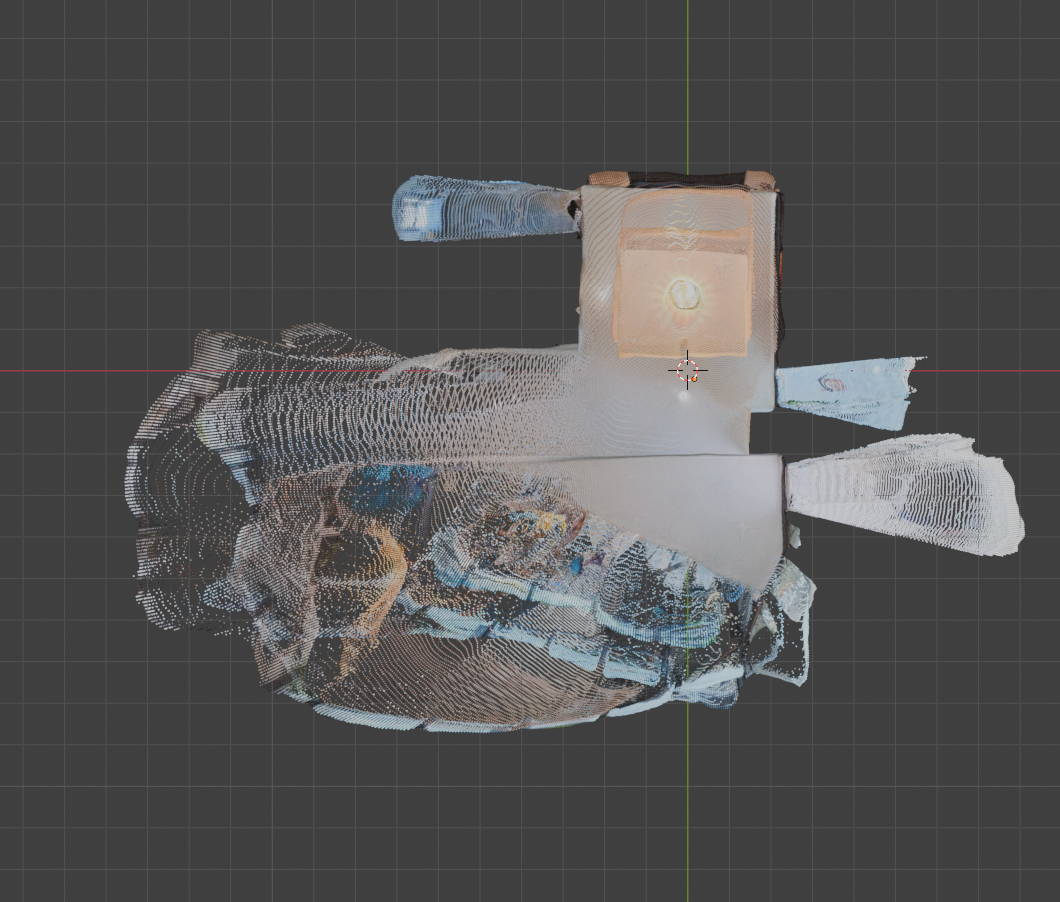The image size is (1060, 902).
Task: Click the large white fan-shaped fragment at right
Action: tap(905, 494)
